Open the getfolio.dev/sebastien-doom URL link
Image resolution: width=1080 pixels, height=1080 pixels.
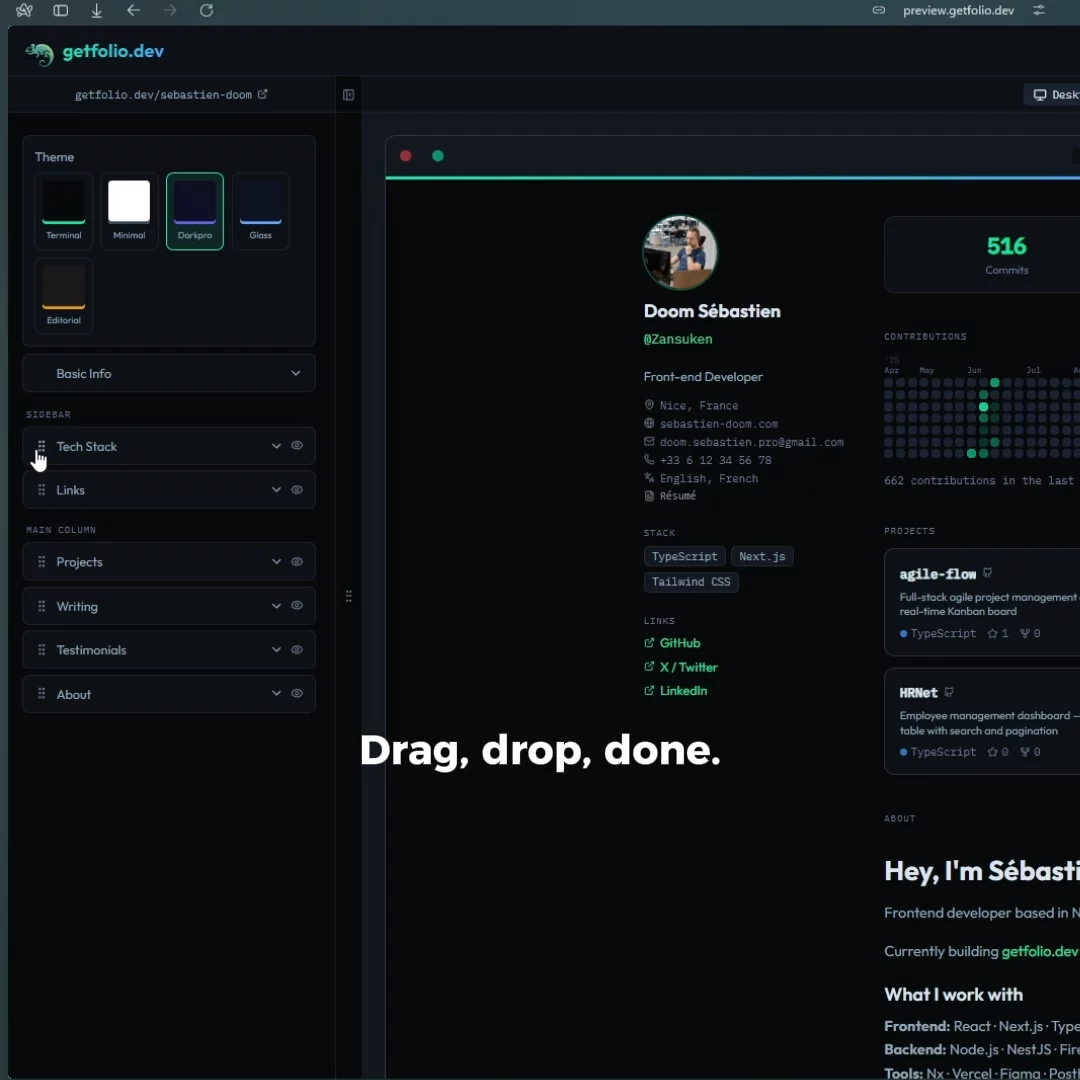pos(163,95)
